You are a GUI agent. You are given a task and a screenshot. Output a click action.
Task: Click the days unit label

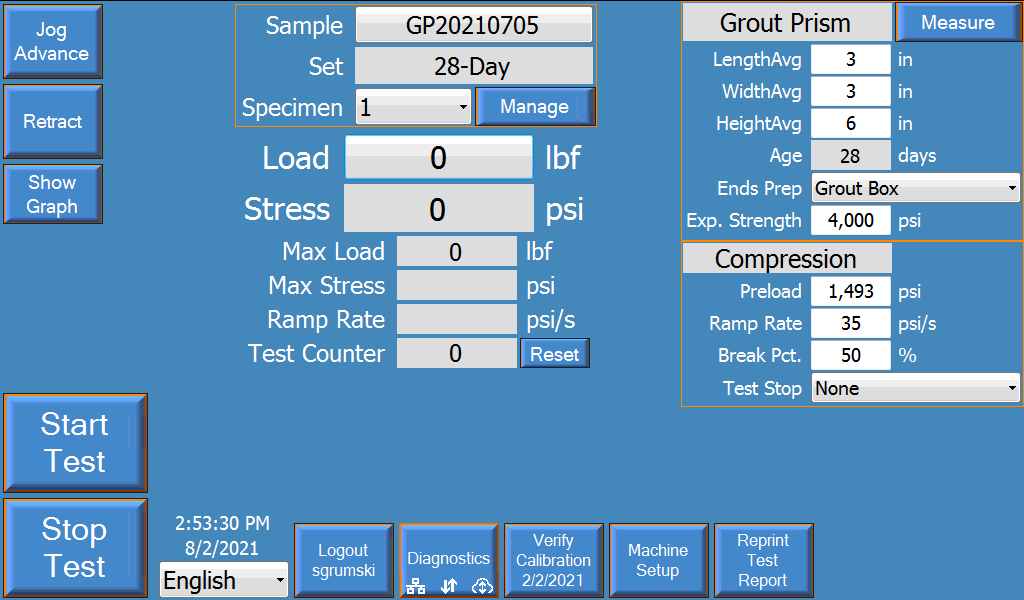pyautogui.click(x=917, y=156)
